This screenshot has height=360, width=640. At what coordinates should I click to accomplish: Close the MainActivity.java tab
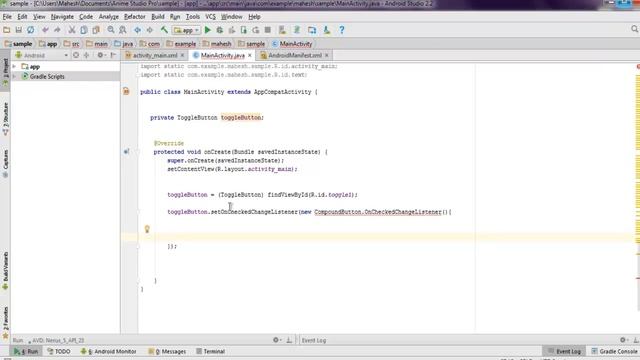pos(250,55)
